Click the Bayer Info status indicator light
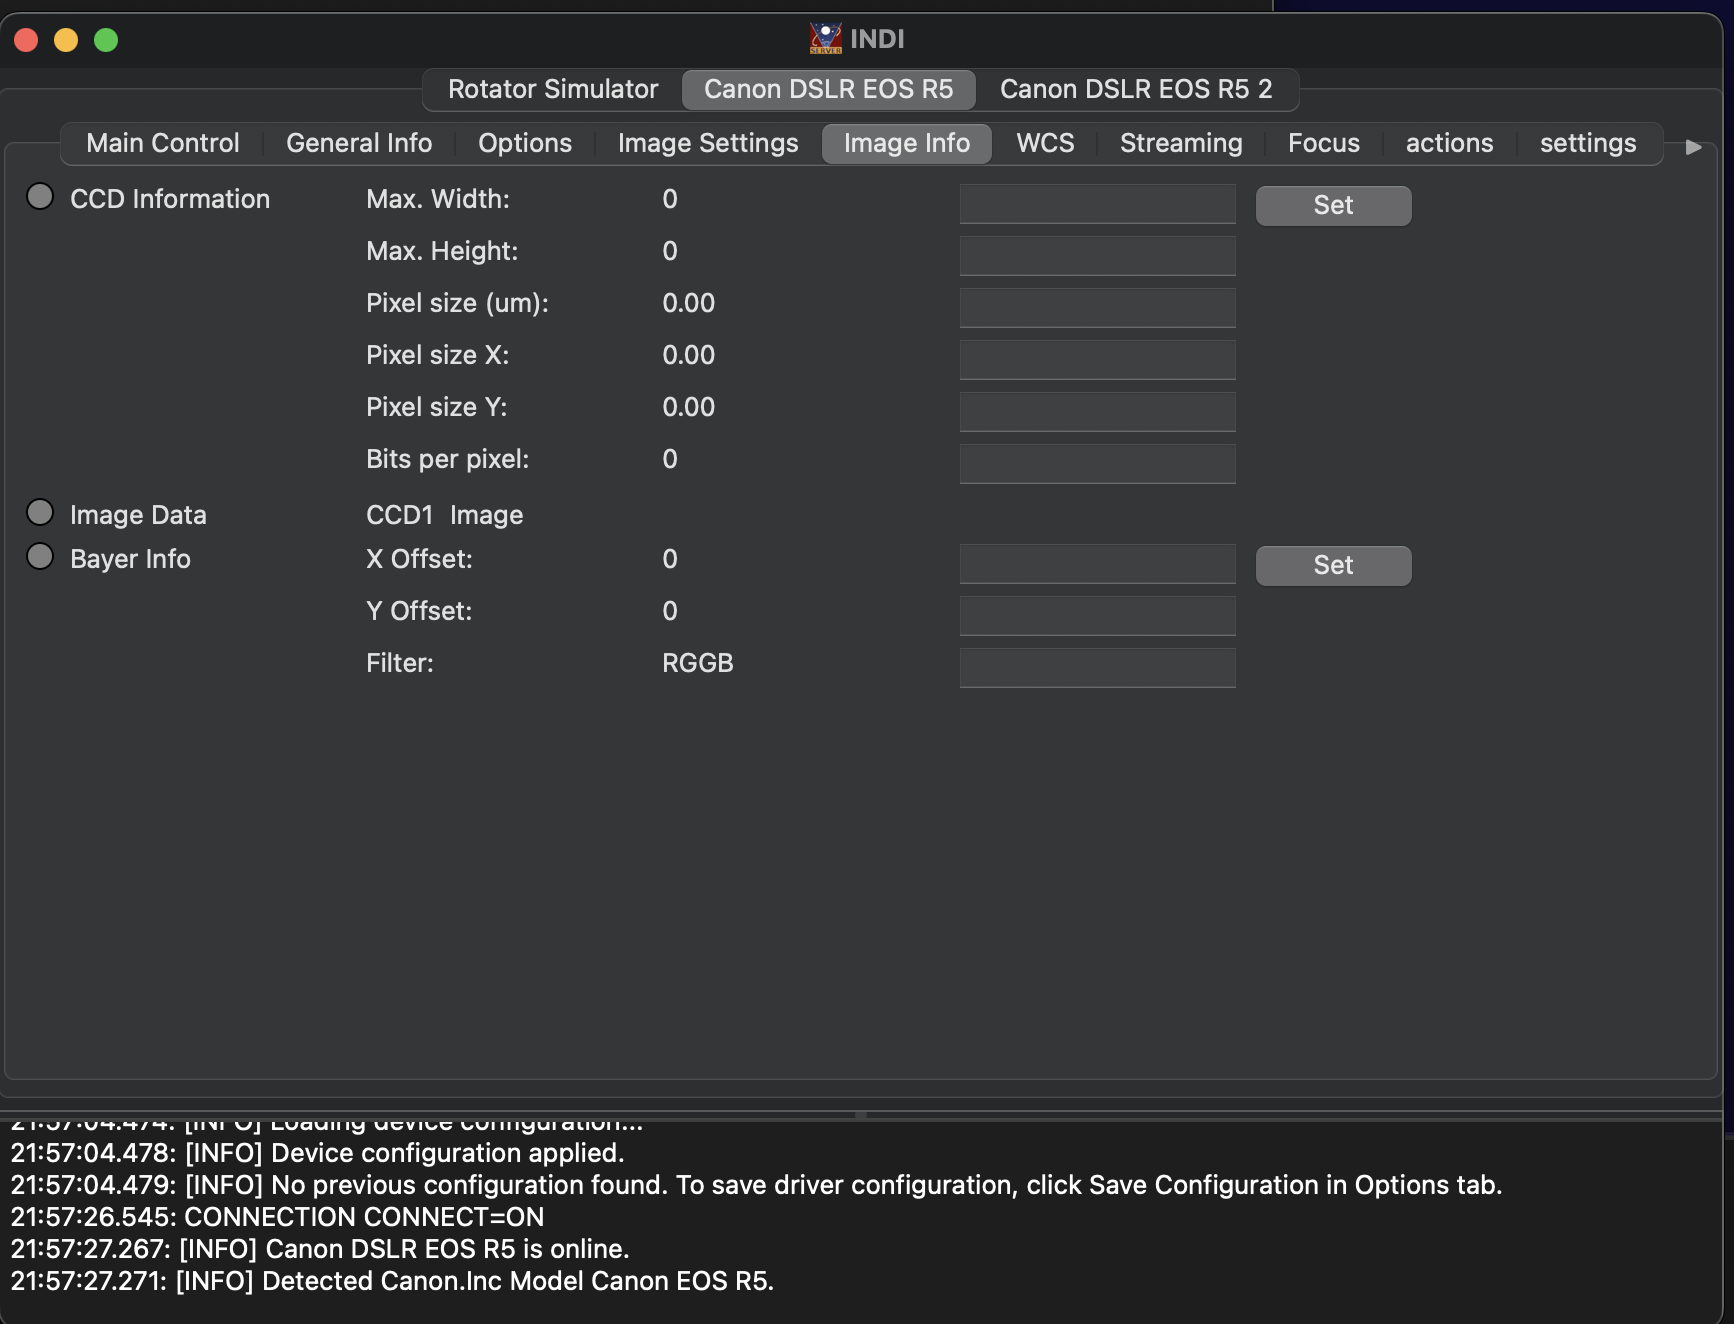This screenshot has width=1734, height=1324. 40,557
